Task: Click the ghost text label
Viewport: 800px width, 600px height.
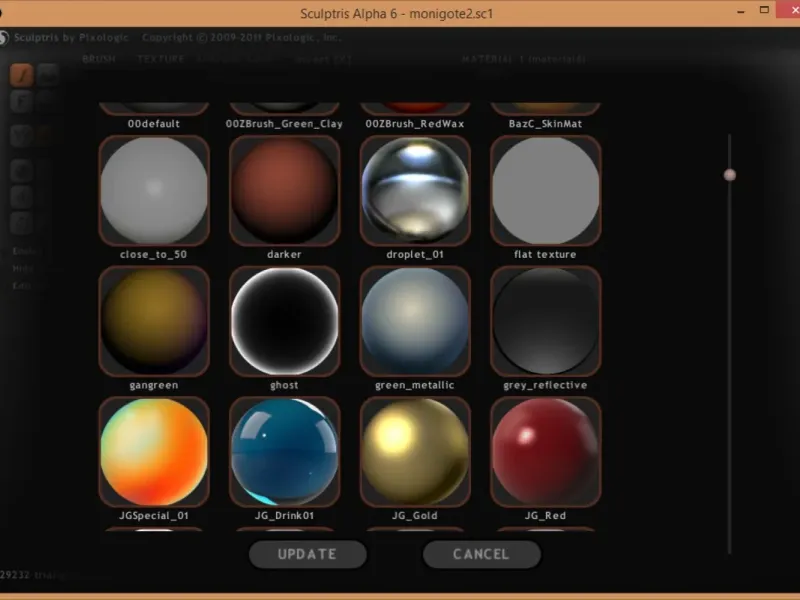Action: click(x=284, y=385)
